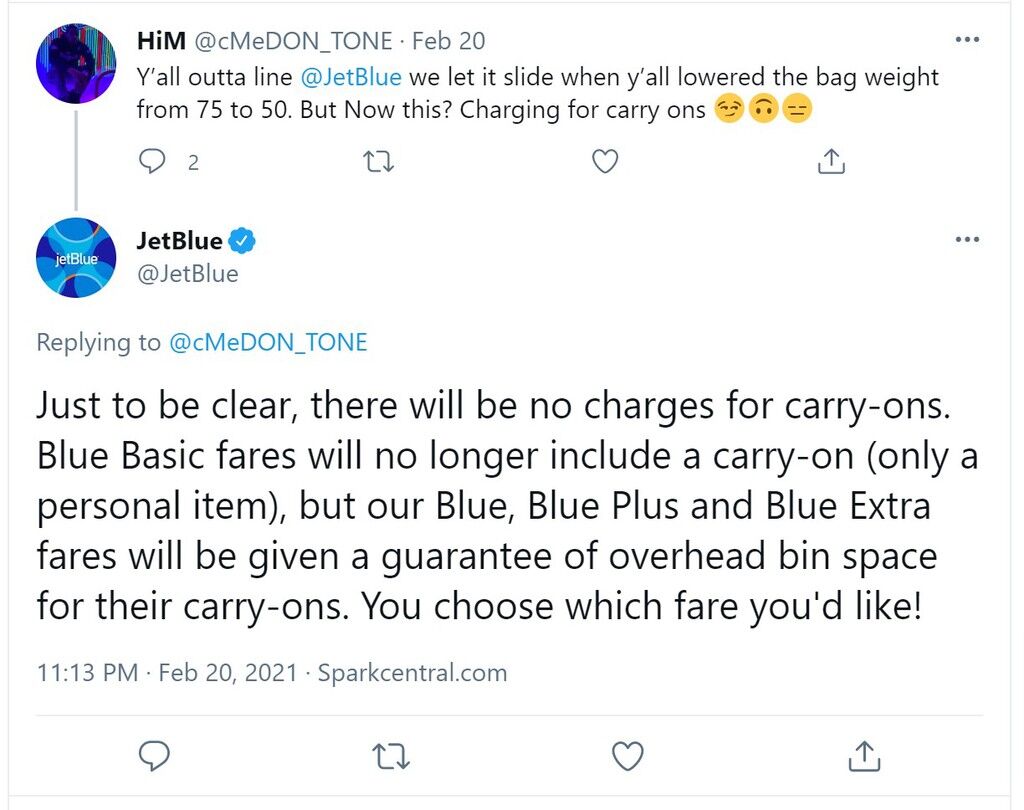
Task: Open more options on HiM's tweet
Action: tap(967, 40)
